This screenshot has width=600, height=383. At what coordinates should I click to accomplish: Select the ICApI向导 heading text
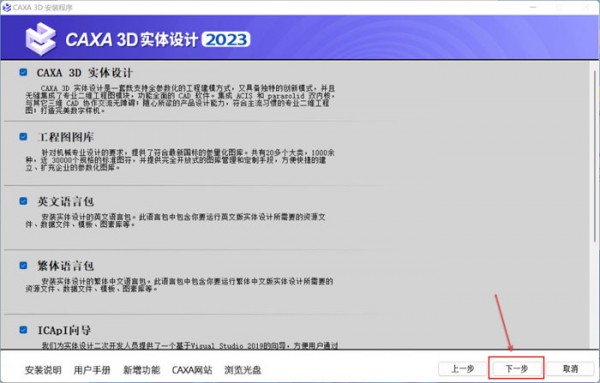click(x=64, y=330)
